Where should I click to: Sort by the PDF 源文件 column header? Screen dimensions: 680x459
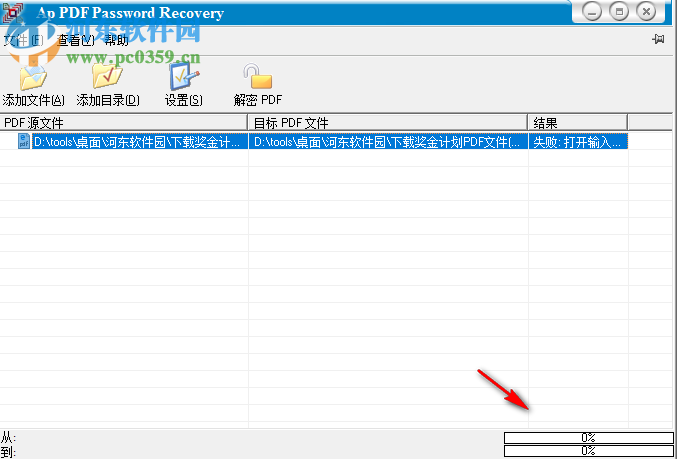point(124,123)
